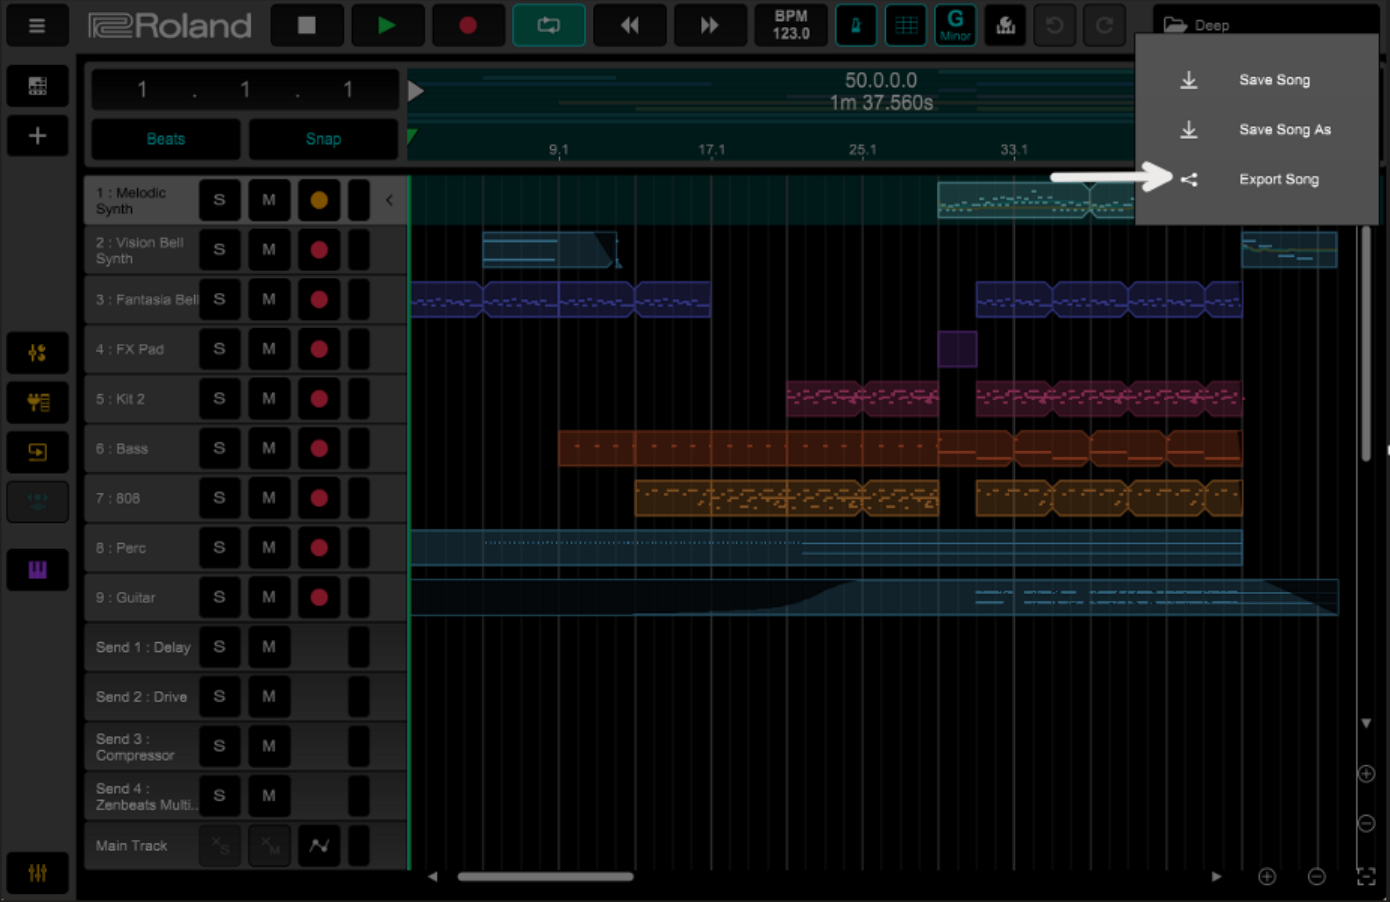This screenshot has height=902, width=1390.
Task: Mute the Bass track
Action: (x=269, y=448)
